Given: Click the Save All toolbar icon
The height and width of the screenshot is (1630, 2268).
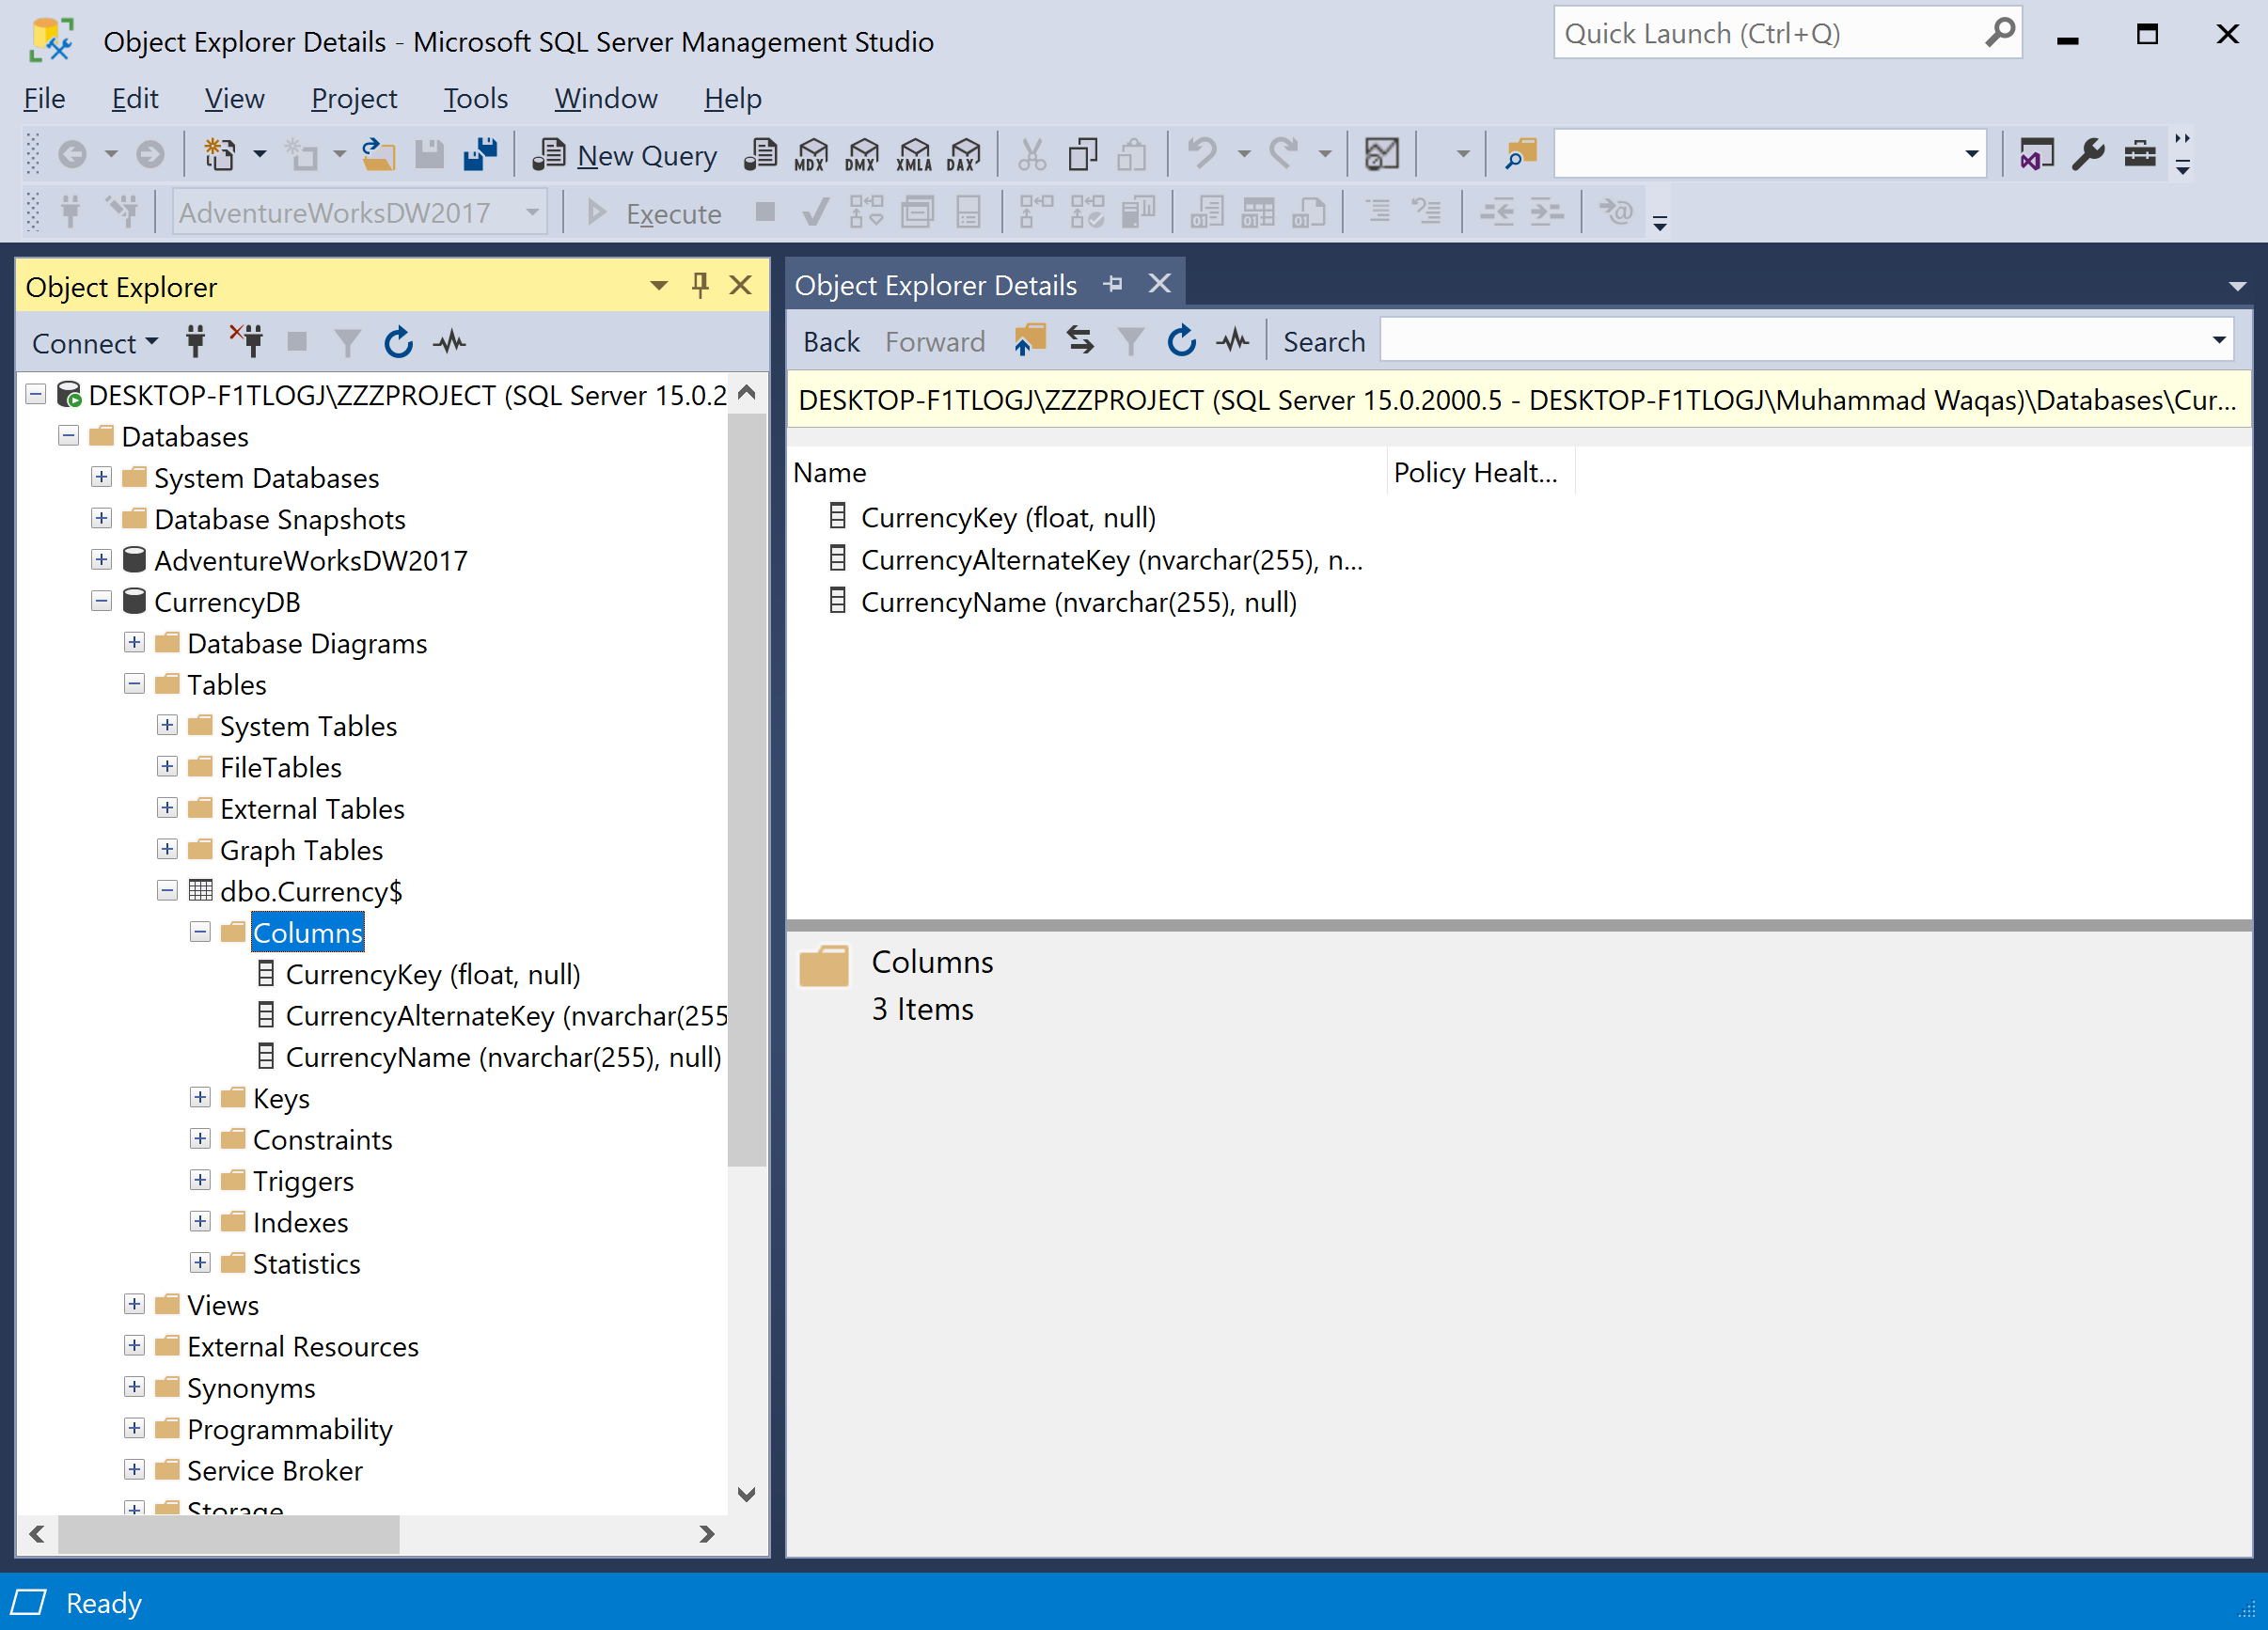Looking at the screenshot, I should [x=481, y=155].
